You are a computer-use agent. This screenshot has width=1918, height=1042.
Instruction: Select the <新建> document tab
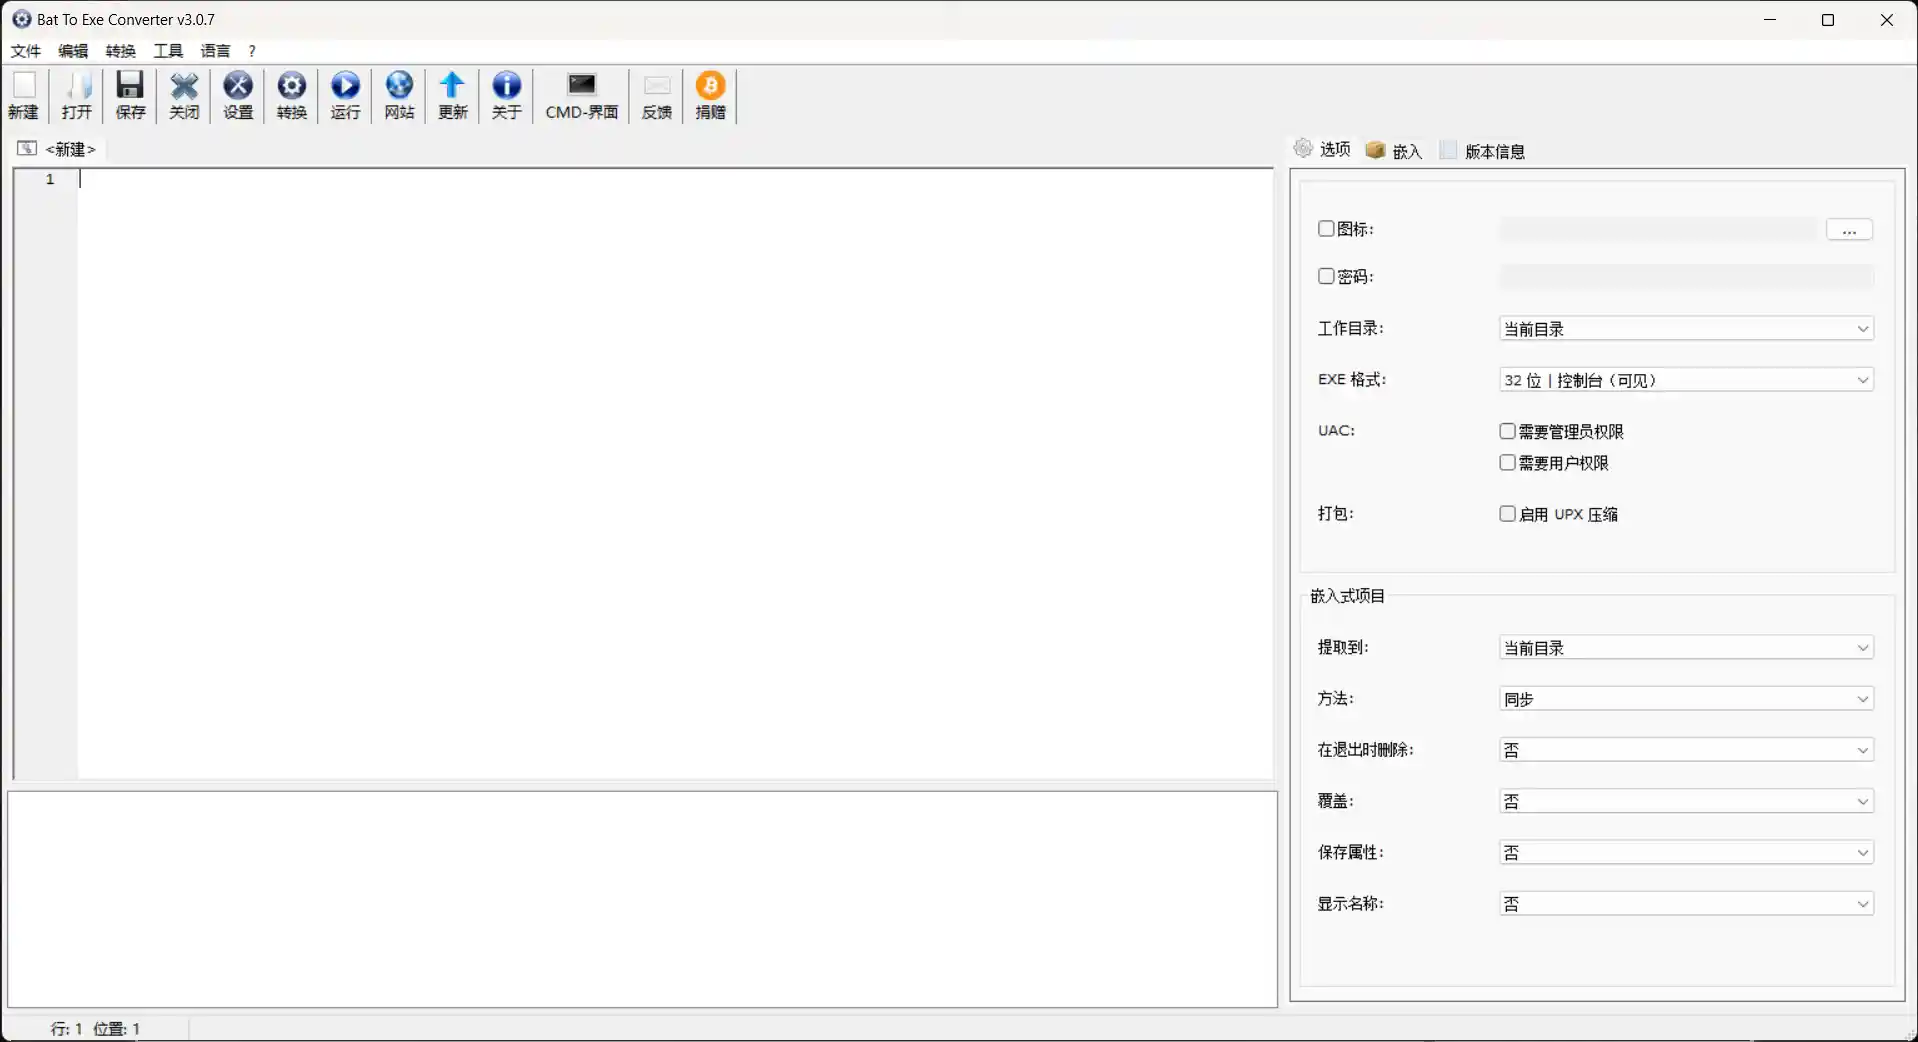[x=57, y=149]
